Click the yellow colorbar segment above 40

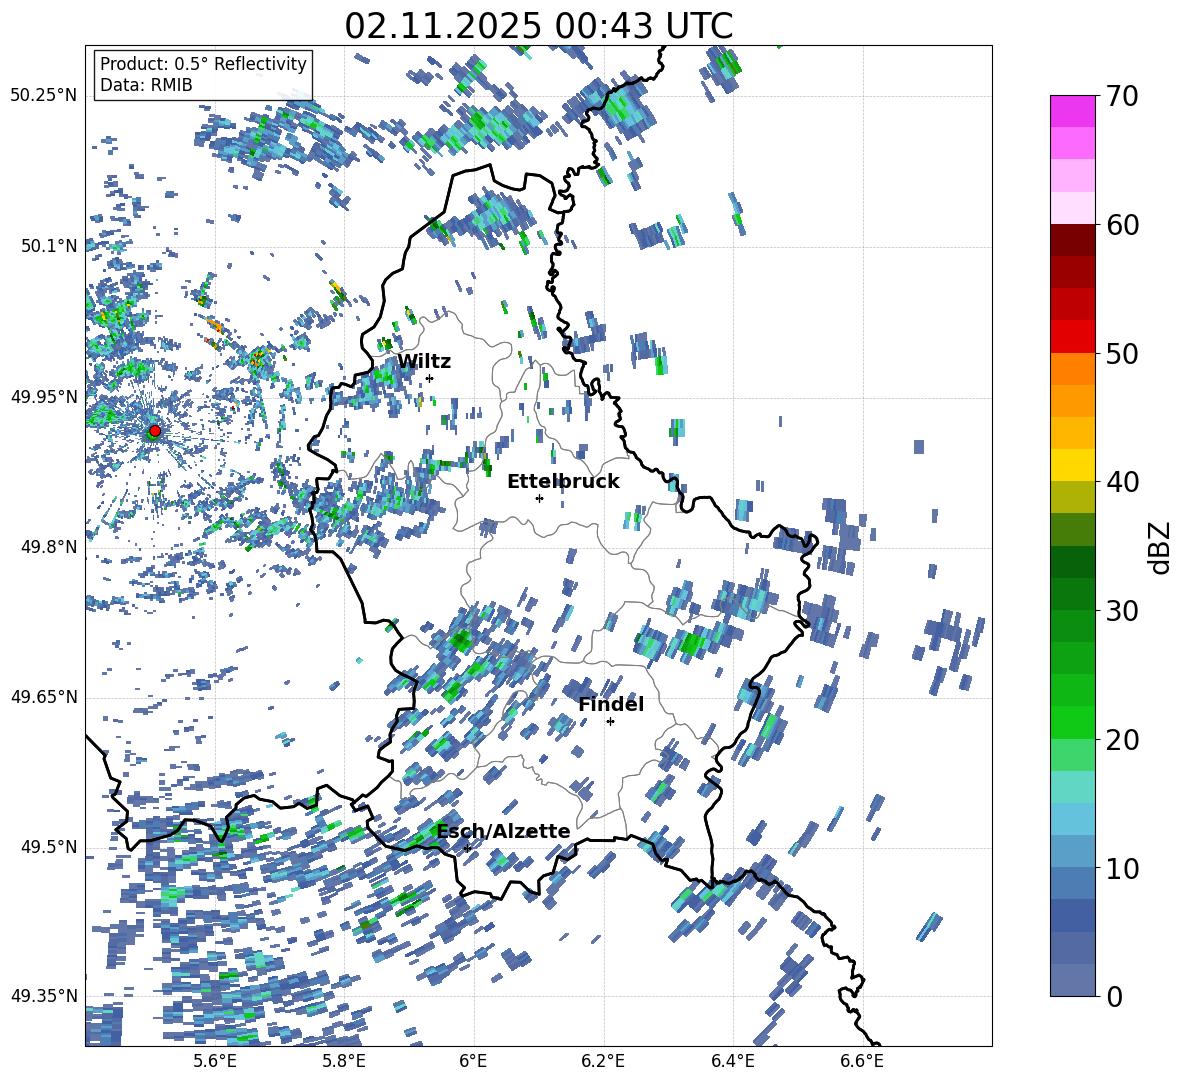tap(1072, 465)
